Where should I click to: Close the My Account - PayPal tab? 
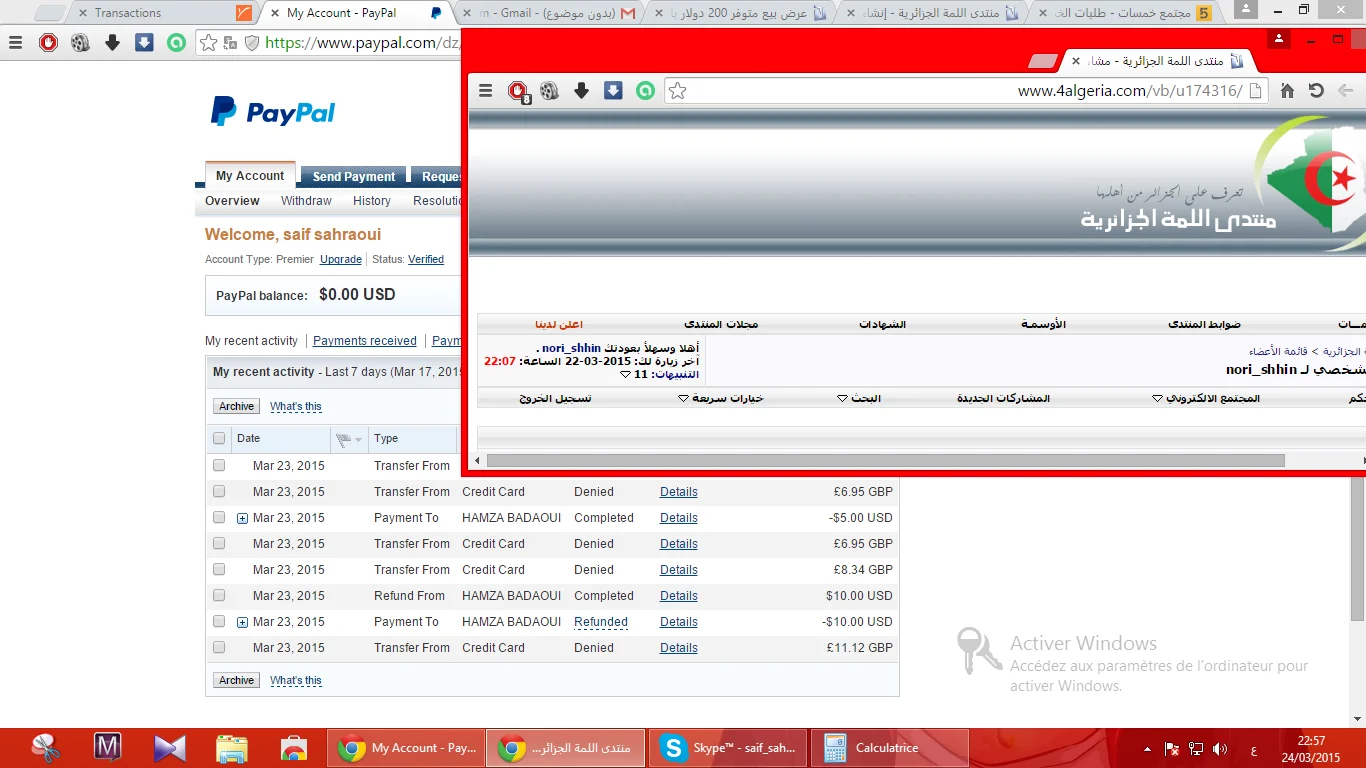click(x=273, y=13)
